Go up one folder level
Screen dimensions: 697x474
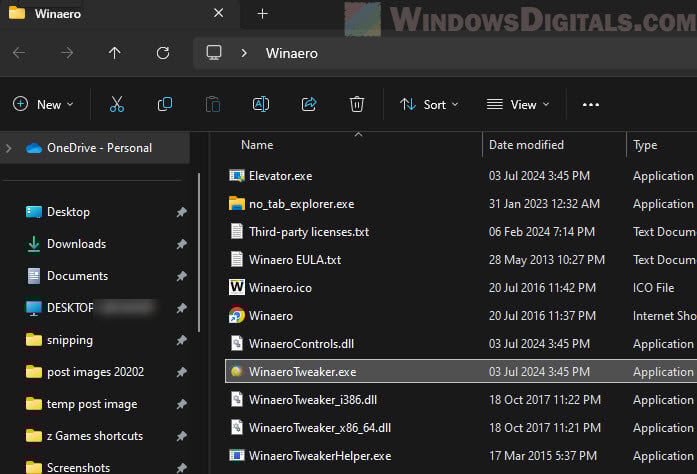(115, 53)
